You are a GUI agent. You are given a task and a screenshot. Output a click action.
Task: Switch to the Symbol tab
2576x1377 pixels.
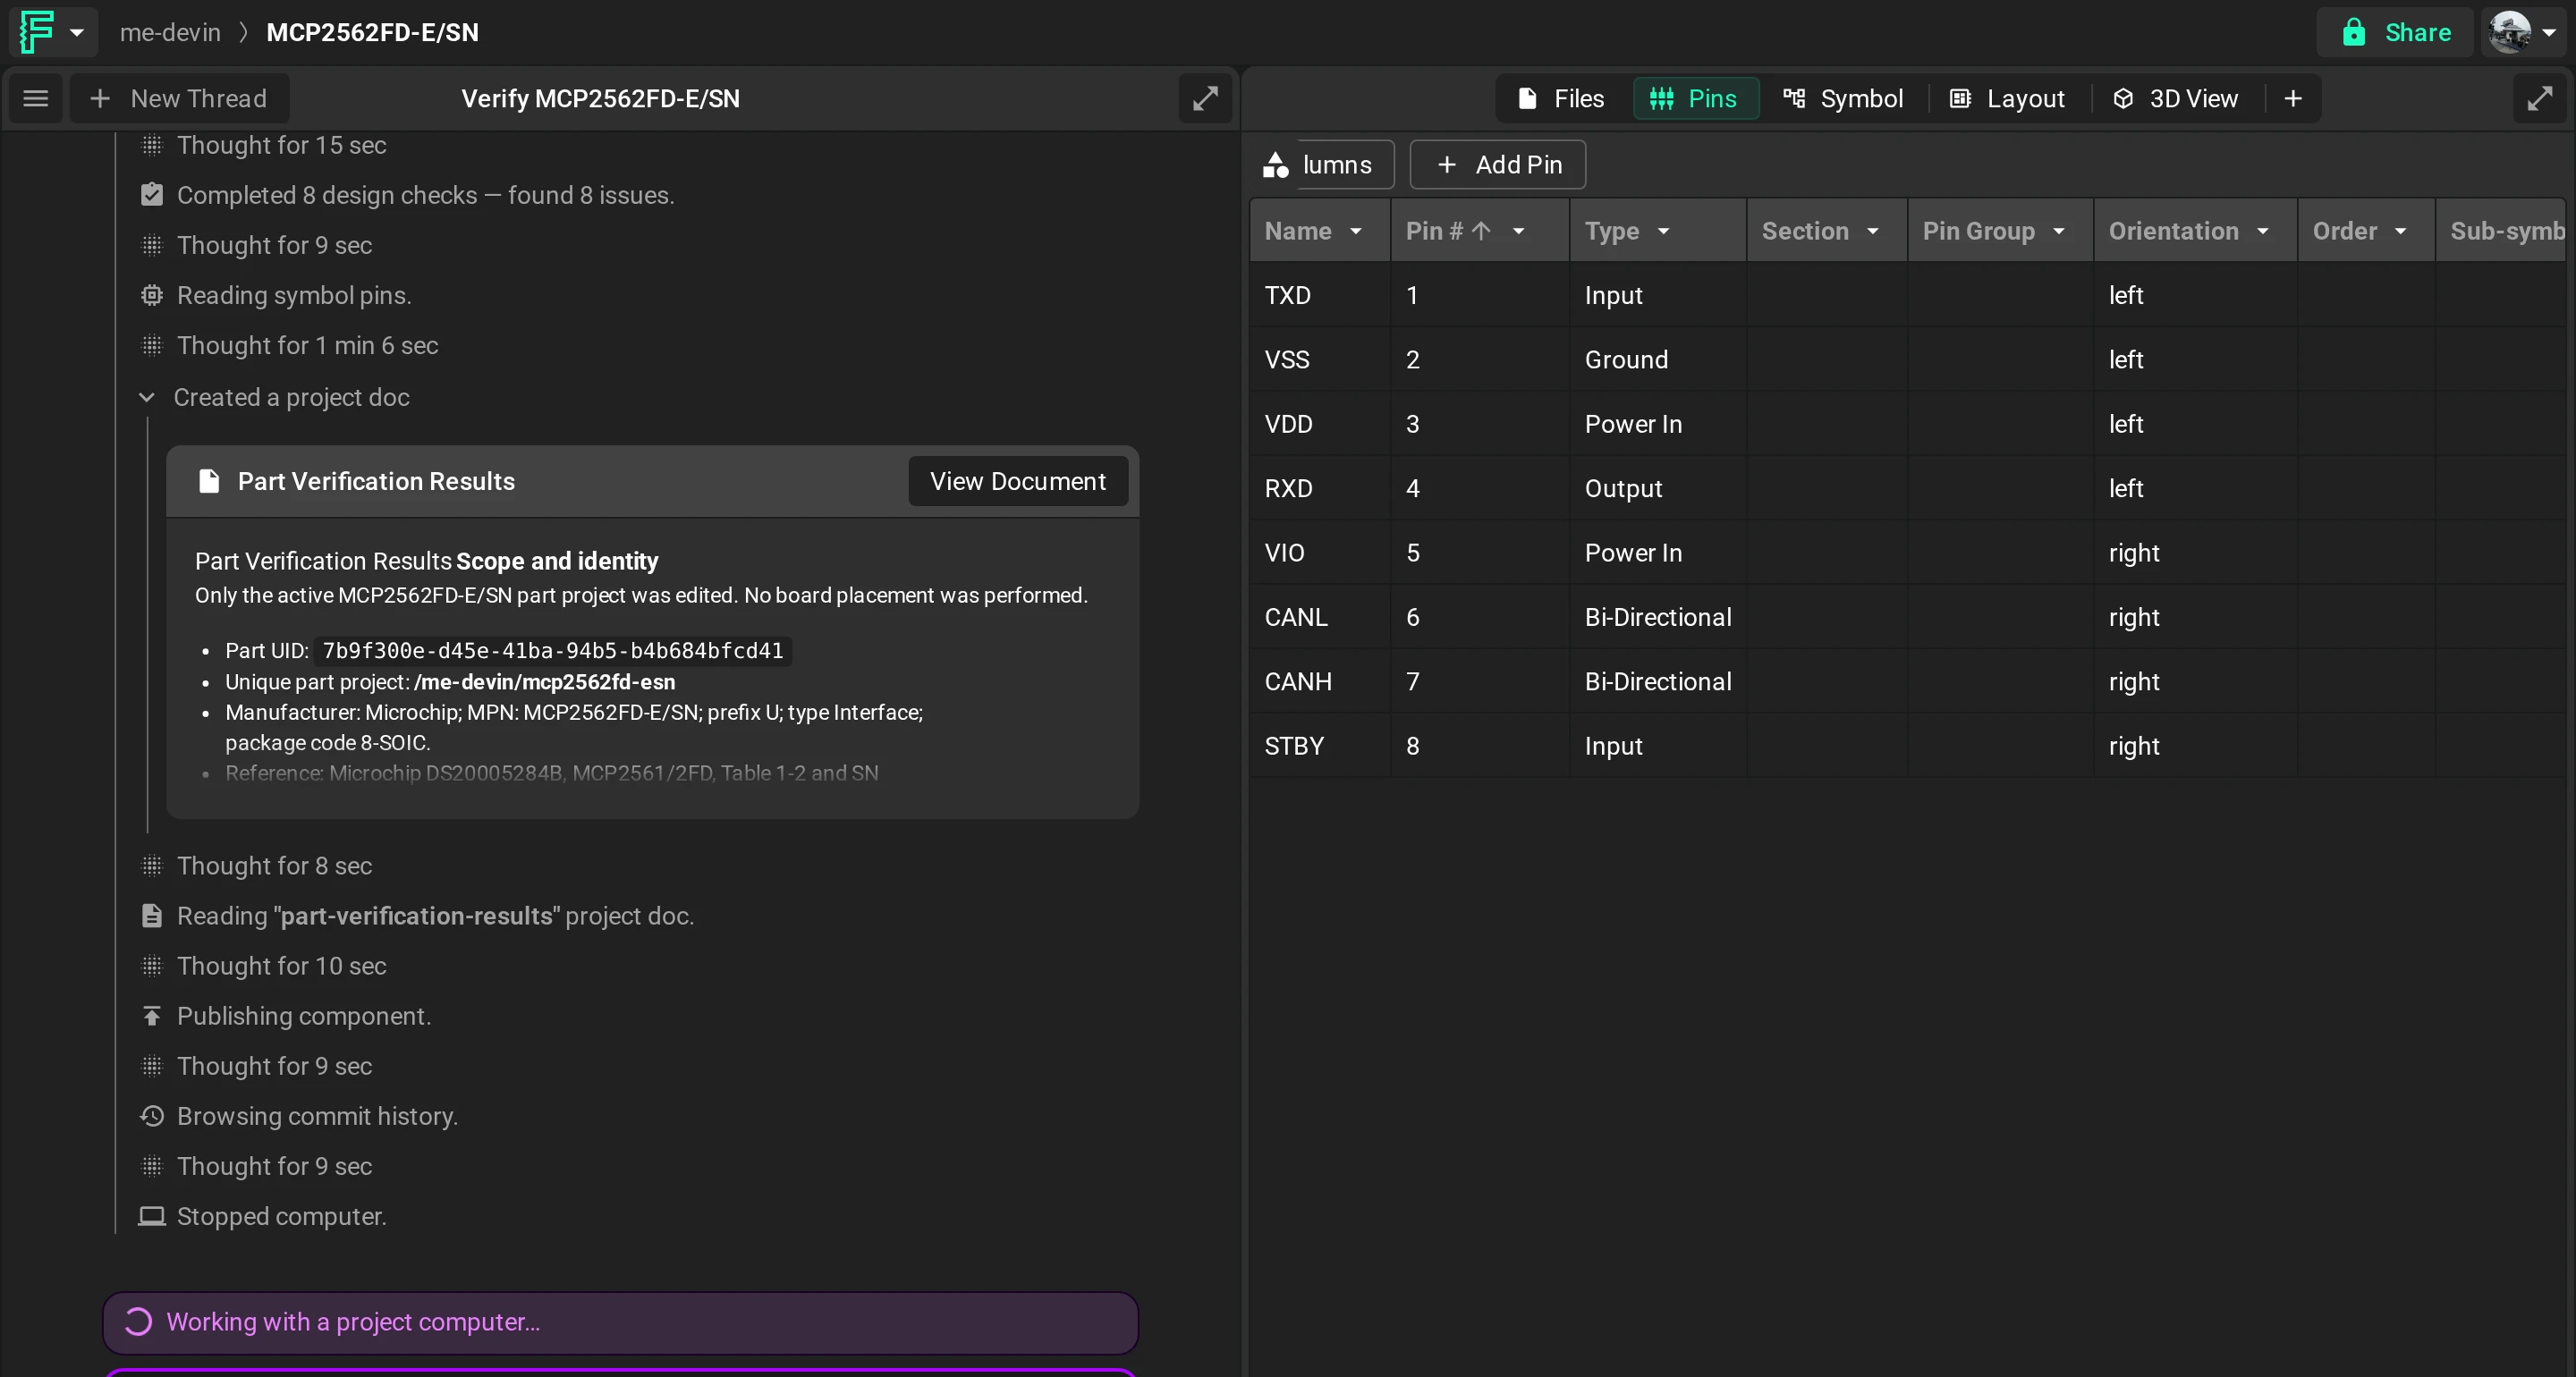pyautogui.click(x=1843, y=98)
